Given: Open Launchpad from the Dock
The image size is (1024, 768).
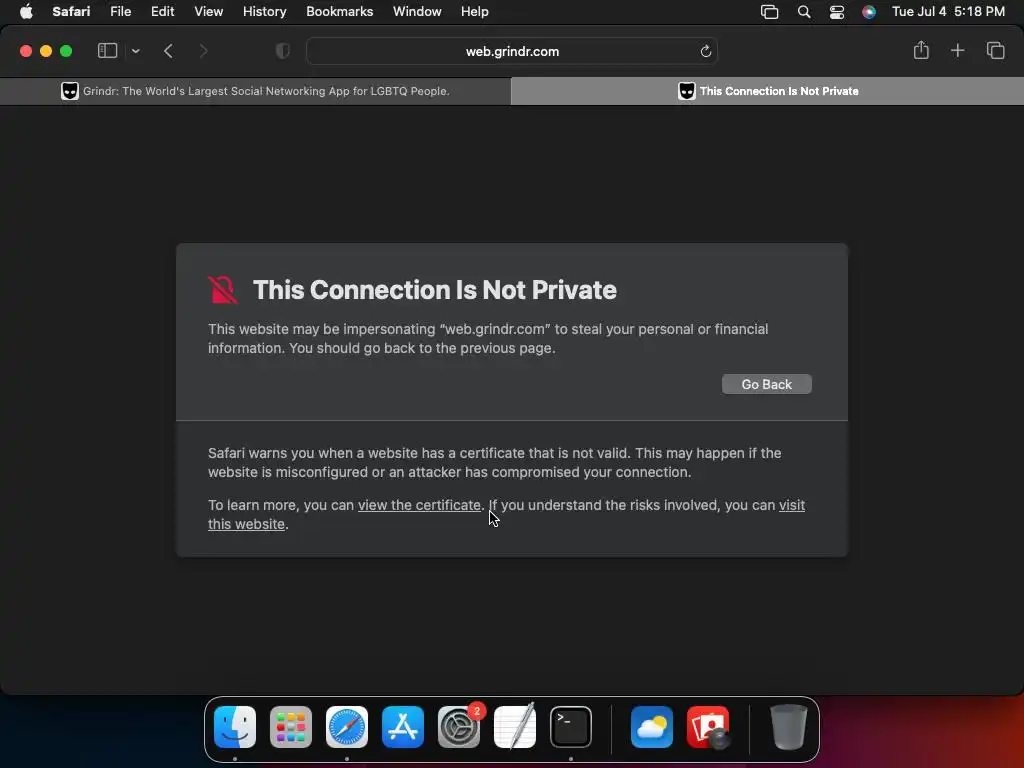Looking at the screenshot, I should 291,727.
